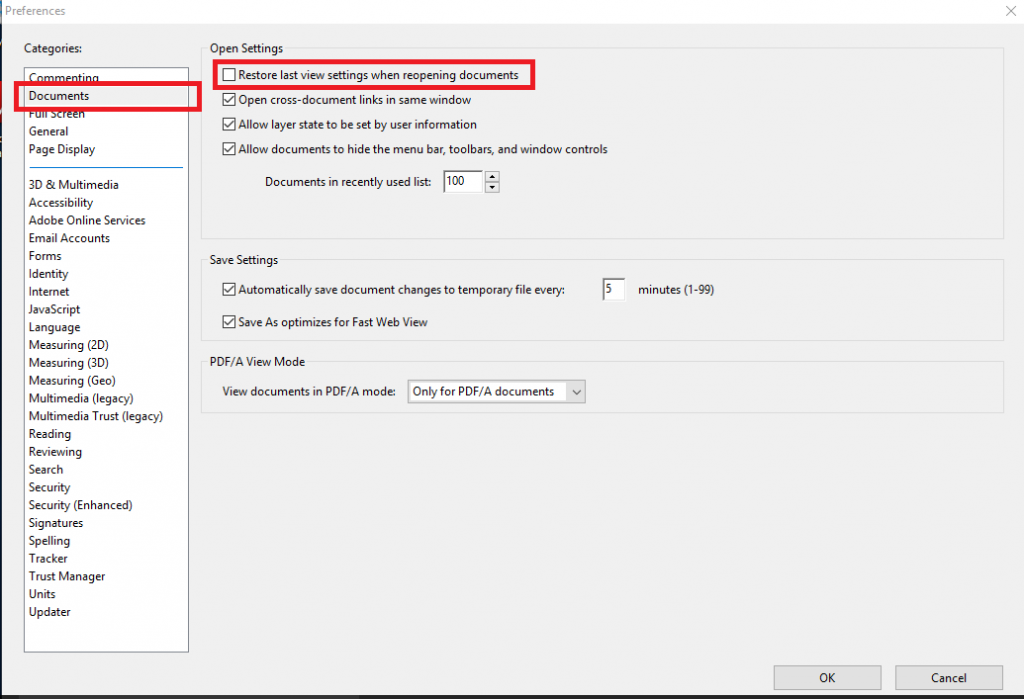The width and height of the screenshot is (1024, 699).
Task: Toggle Save As optimizes for Fast Web View
Action: (227, 323)
